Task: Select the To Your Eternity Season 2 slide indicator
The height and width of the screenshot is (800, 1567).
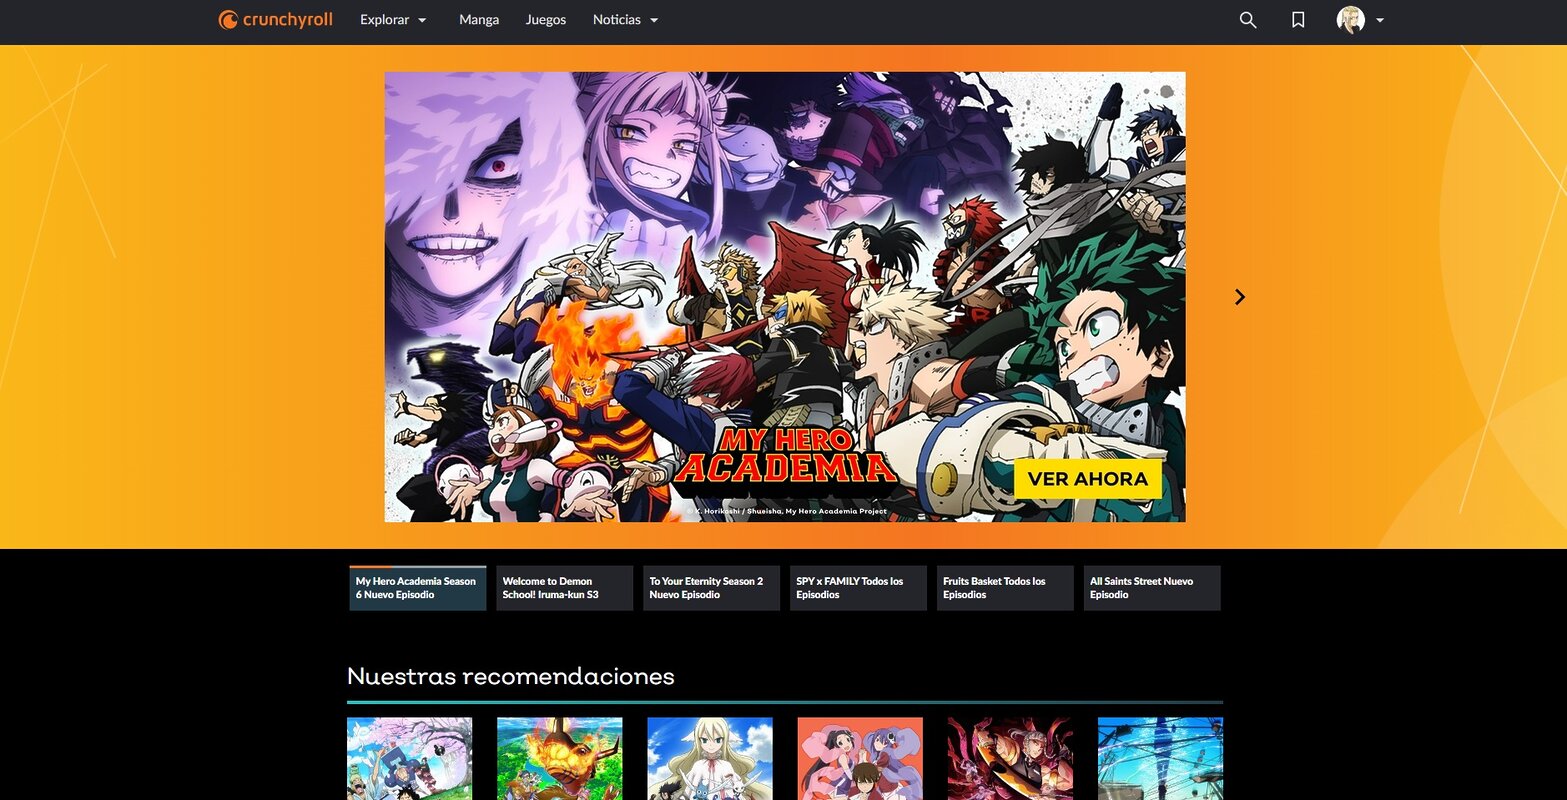Action: click(710, 588)
